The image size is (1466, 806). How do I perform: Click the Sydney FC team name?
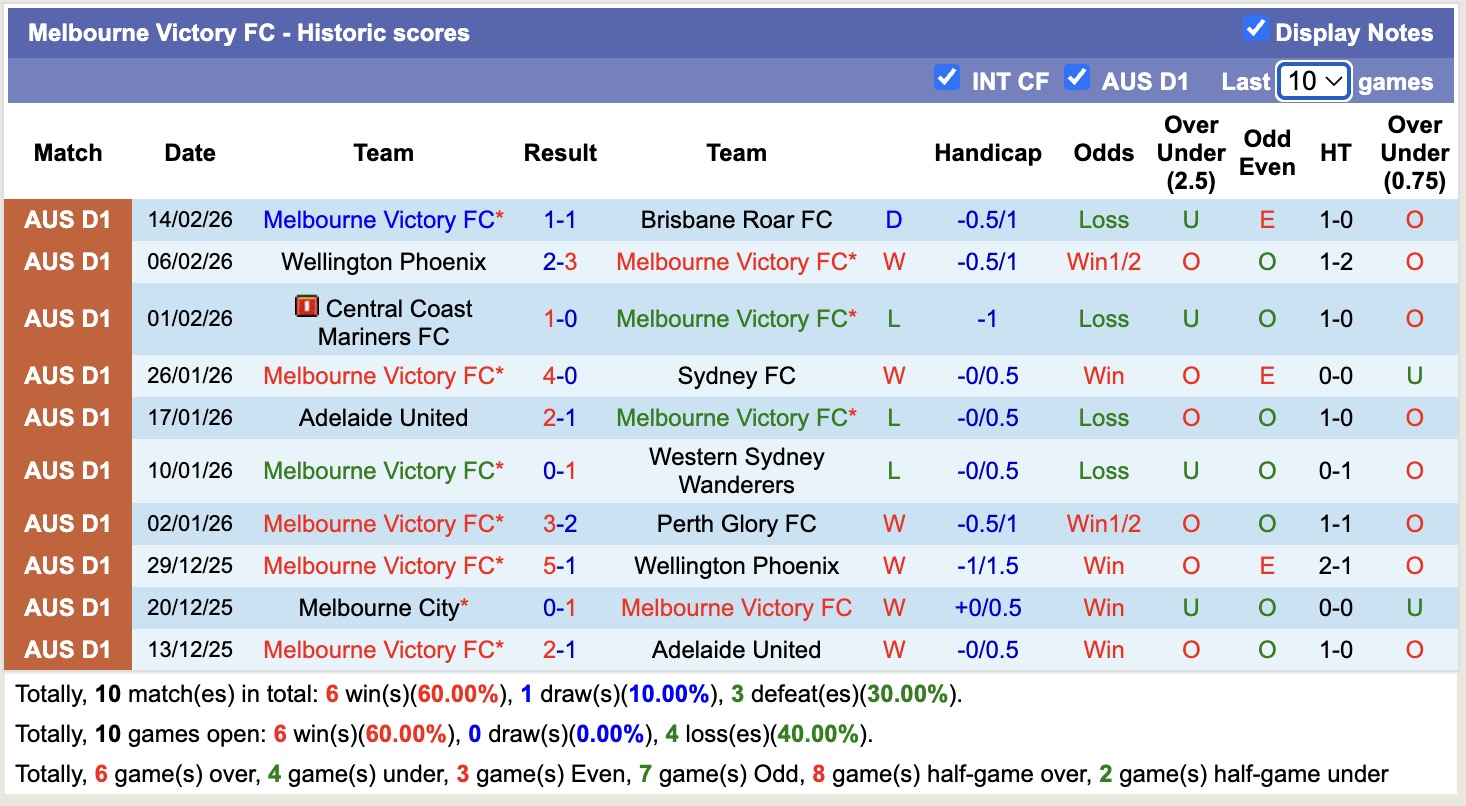(736, 375)
